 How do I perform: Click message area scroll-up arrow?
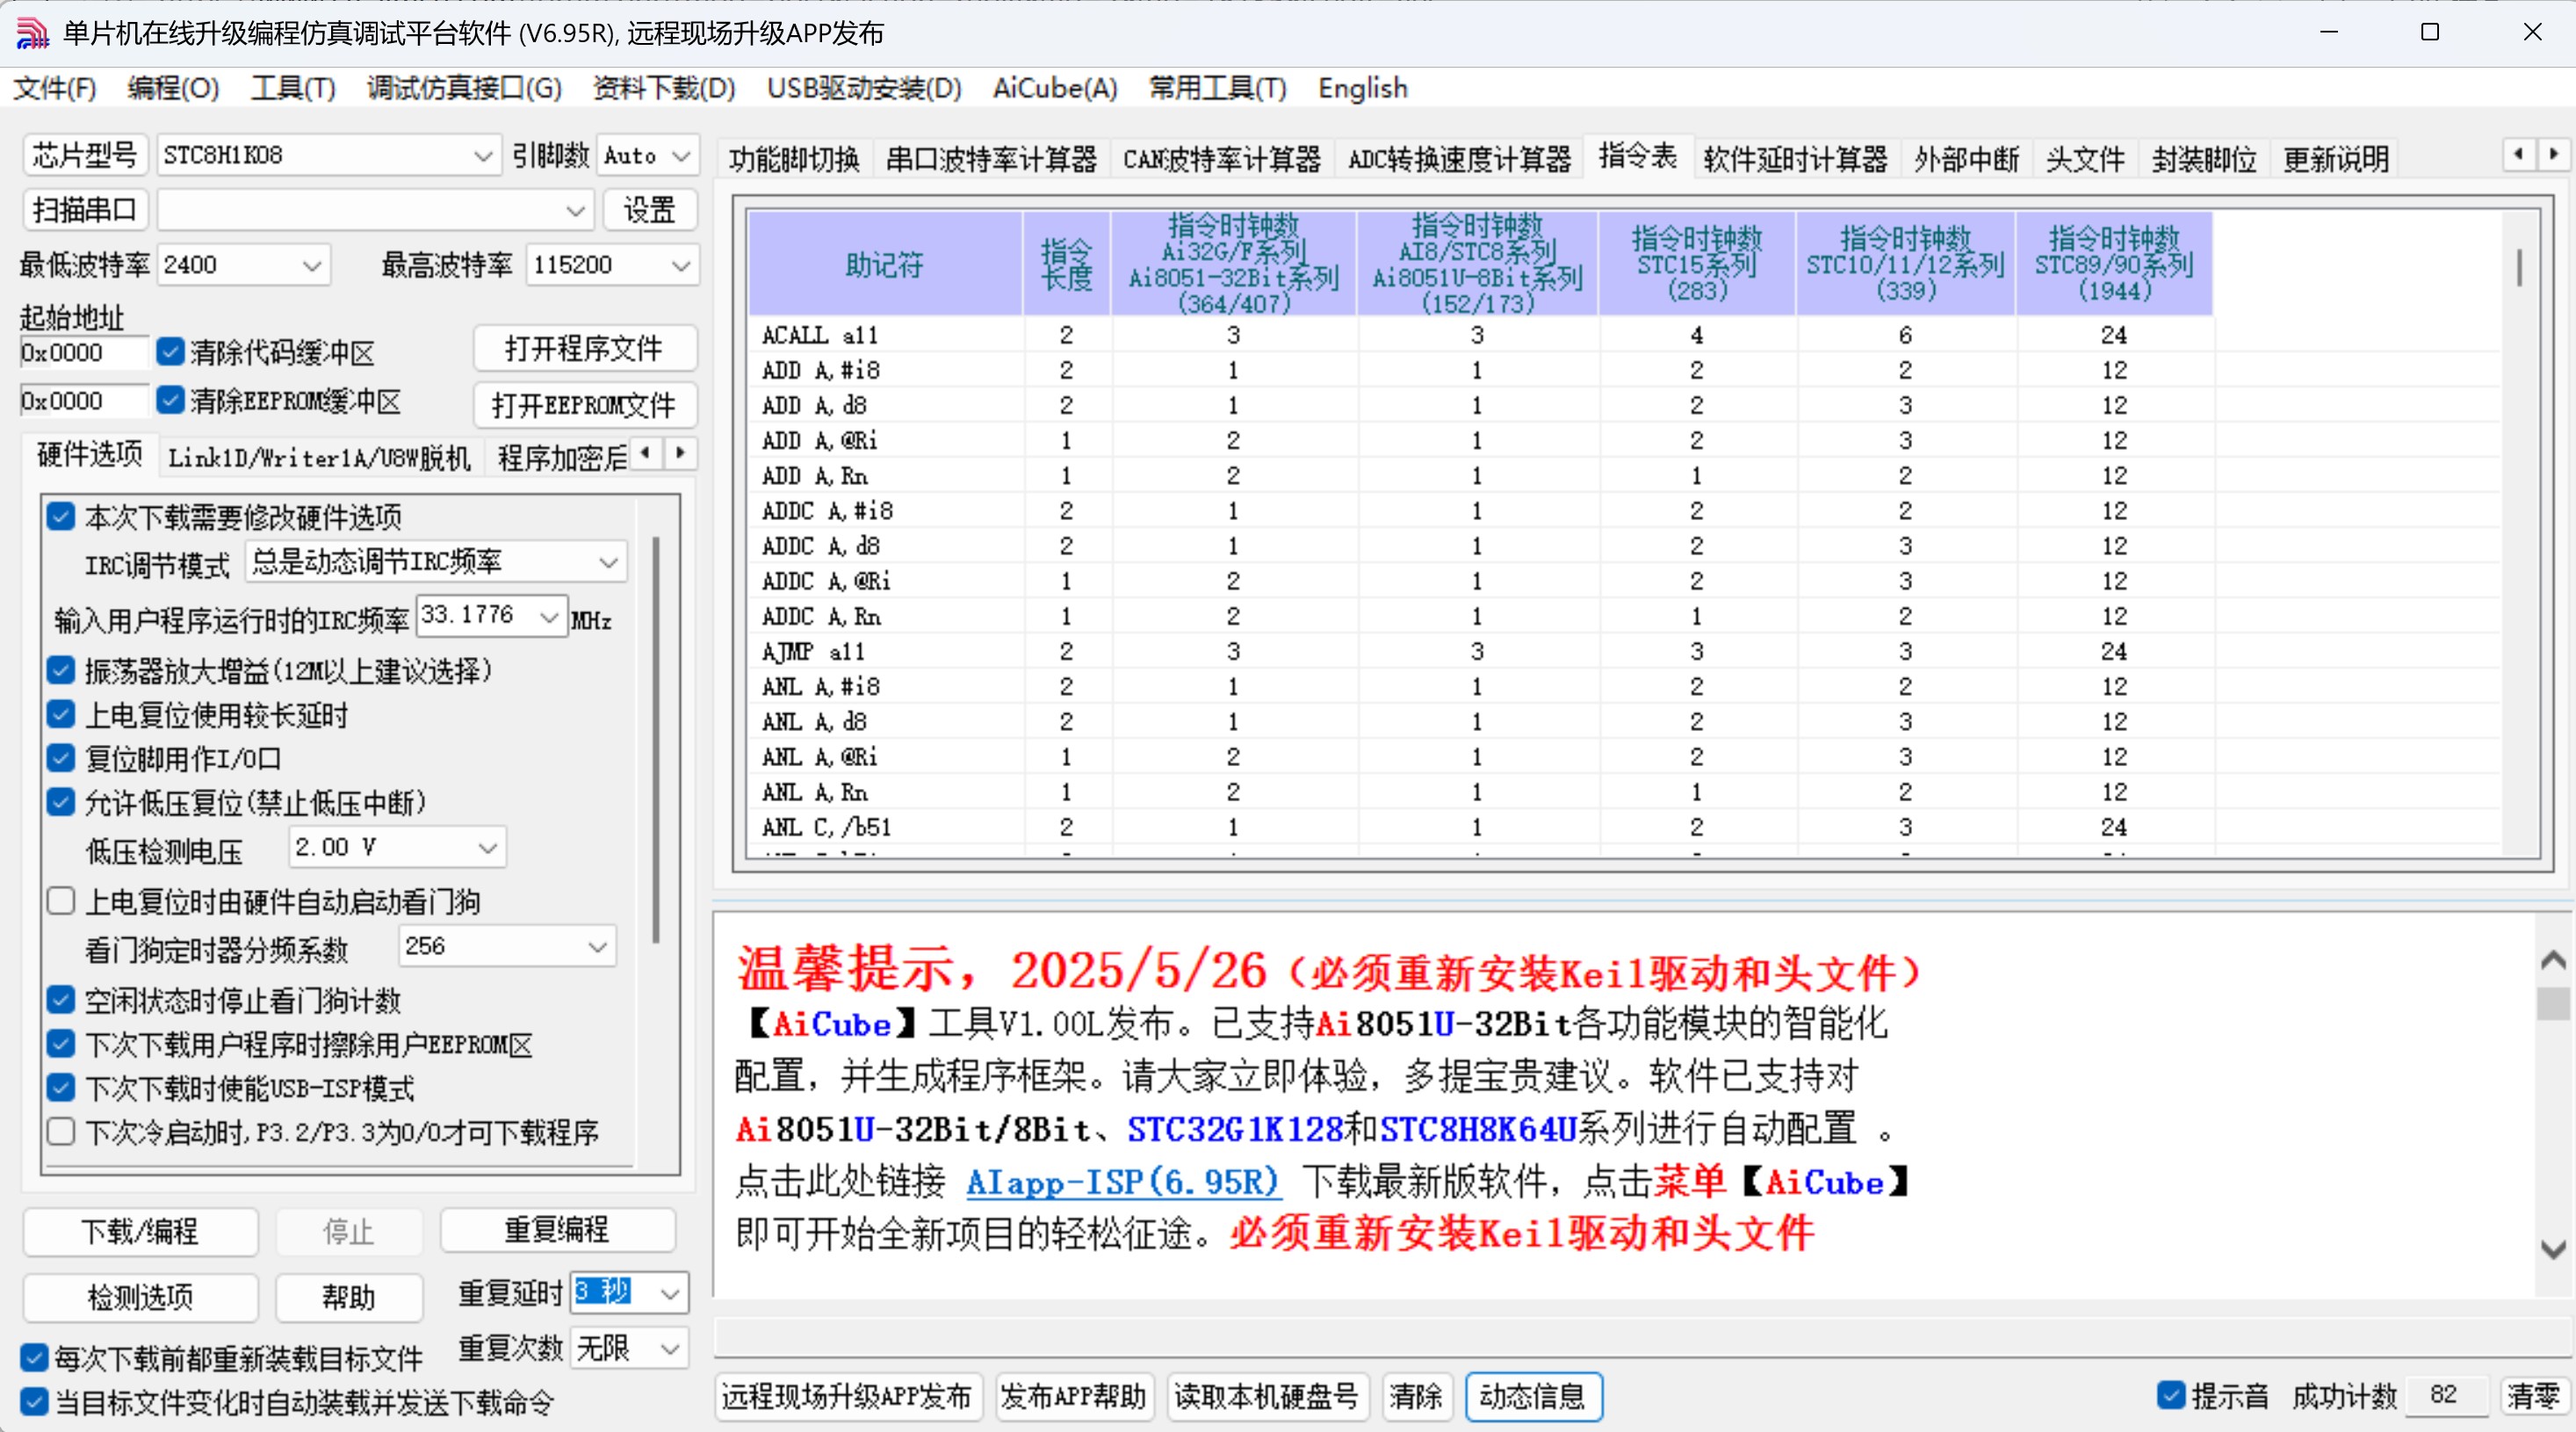pos(2553,961)
